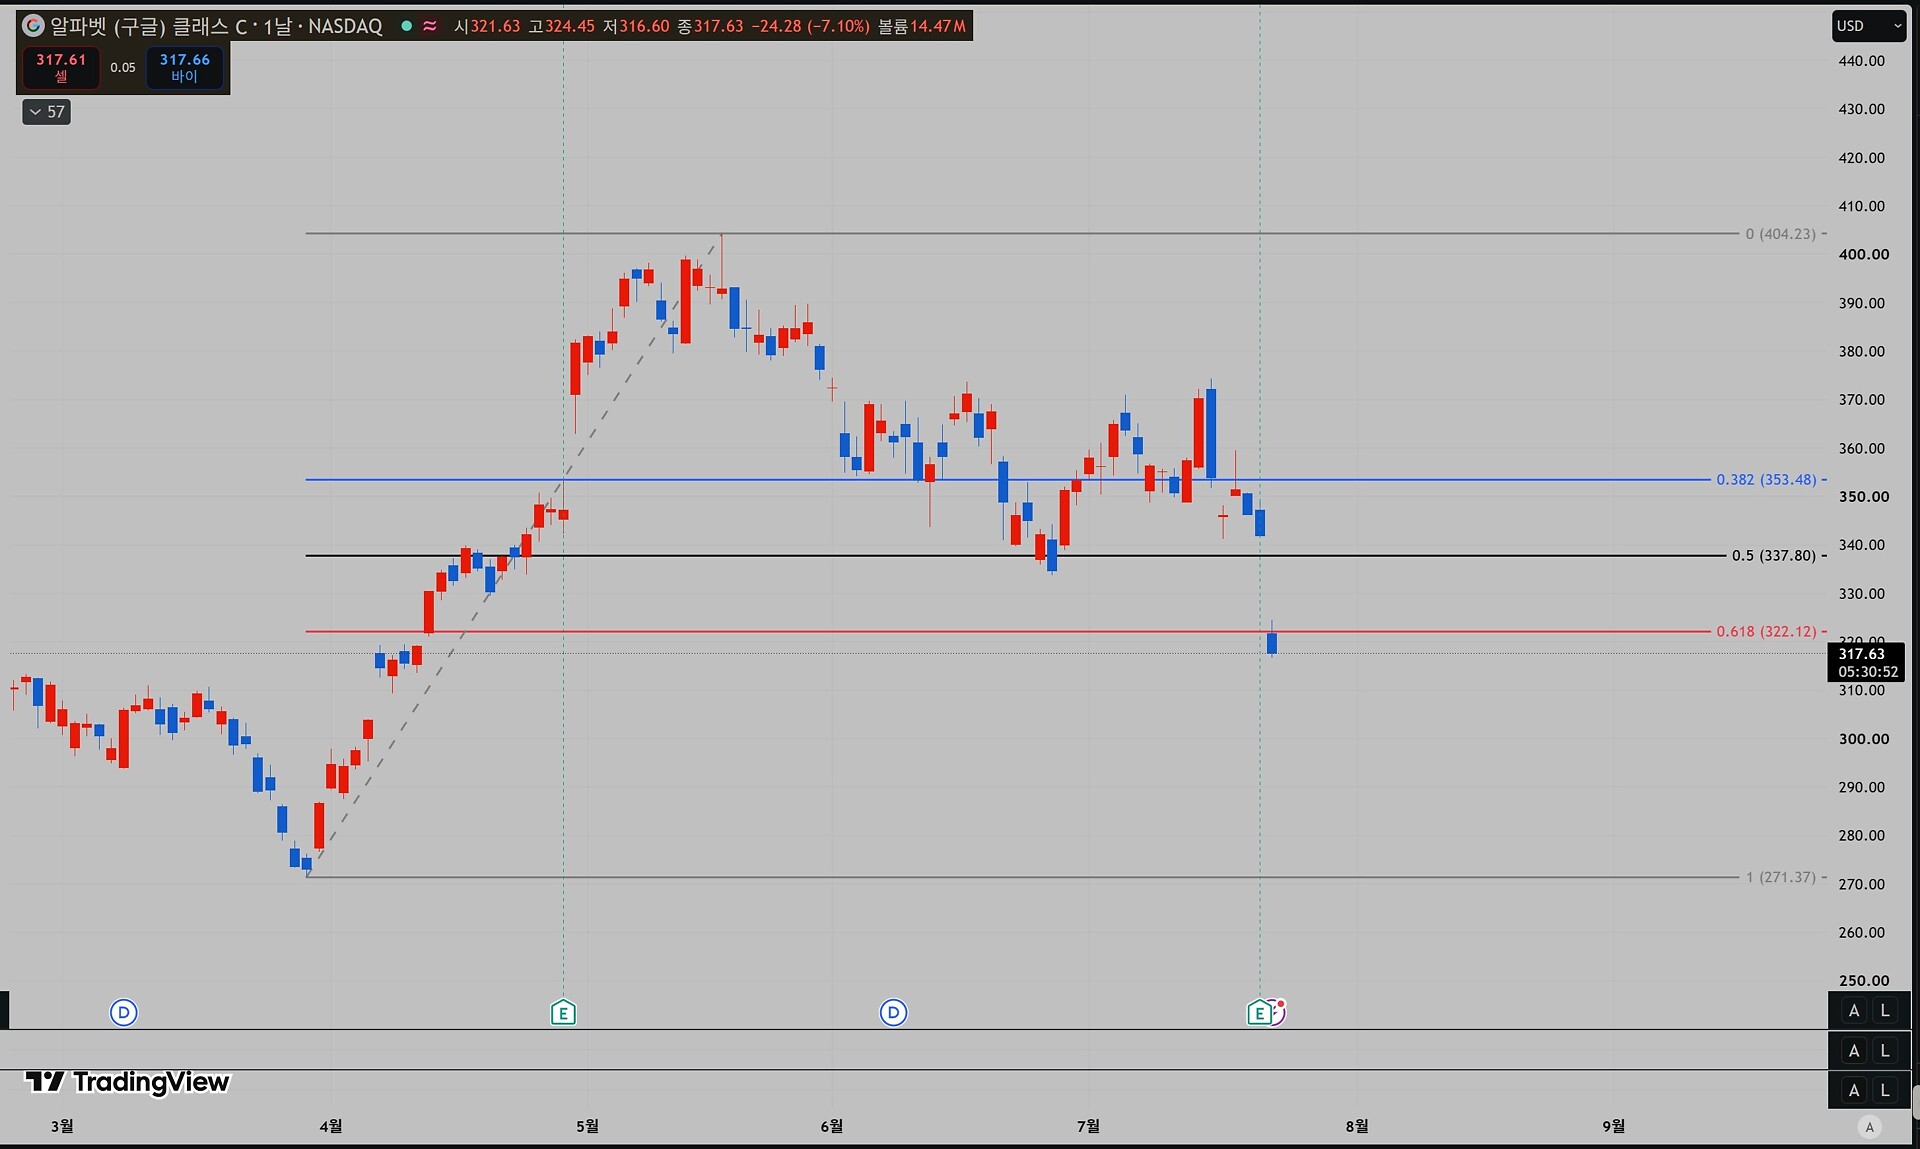Click the 317.66 바이 buy button
The image size is (1920, 1149).
tap(184, 67)
